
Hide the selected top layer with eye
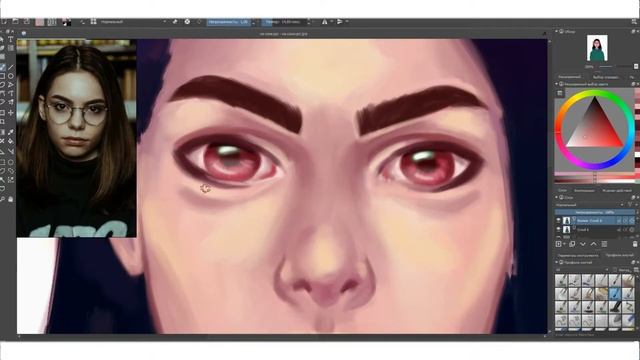(558, 220)
